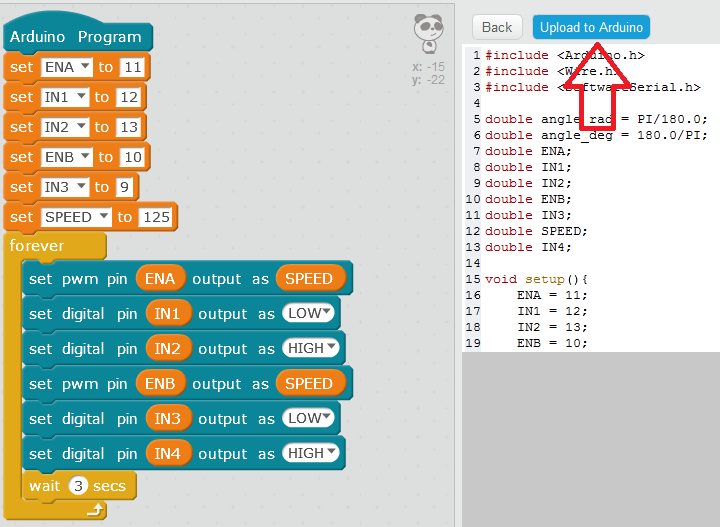720x527 pixels.
Task: Click code line 'void setup(){'
Action: 536,279
